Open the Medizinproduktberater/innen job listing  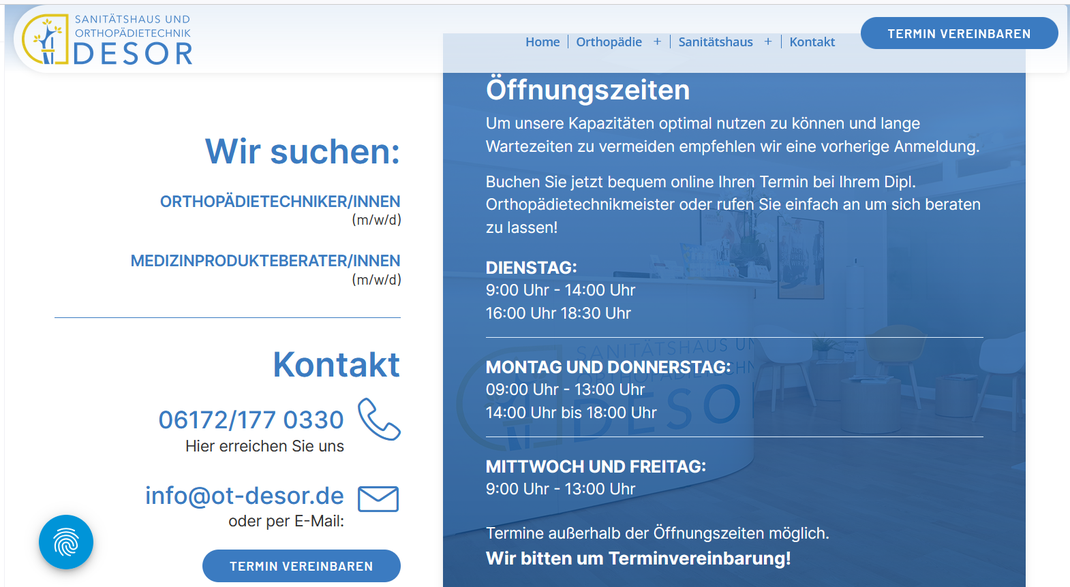265,261
